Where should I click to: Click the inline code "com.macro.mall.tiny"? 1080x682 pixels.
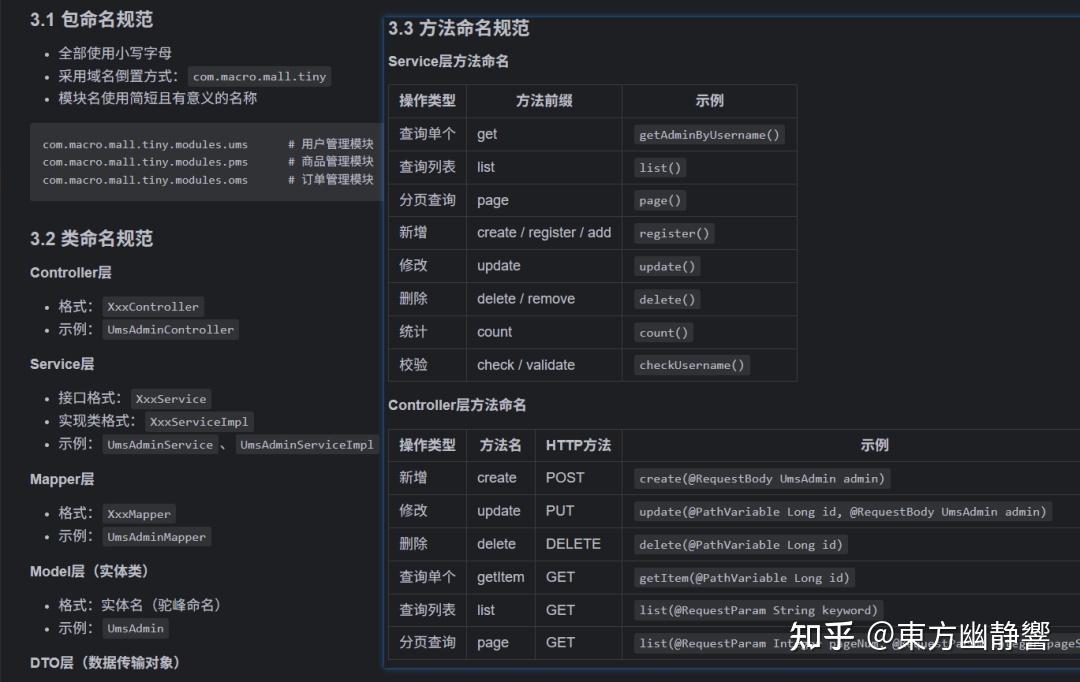pos(259,76)
